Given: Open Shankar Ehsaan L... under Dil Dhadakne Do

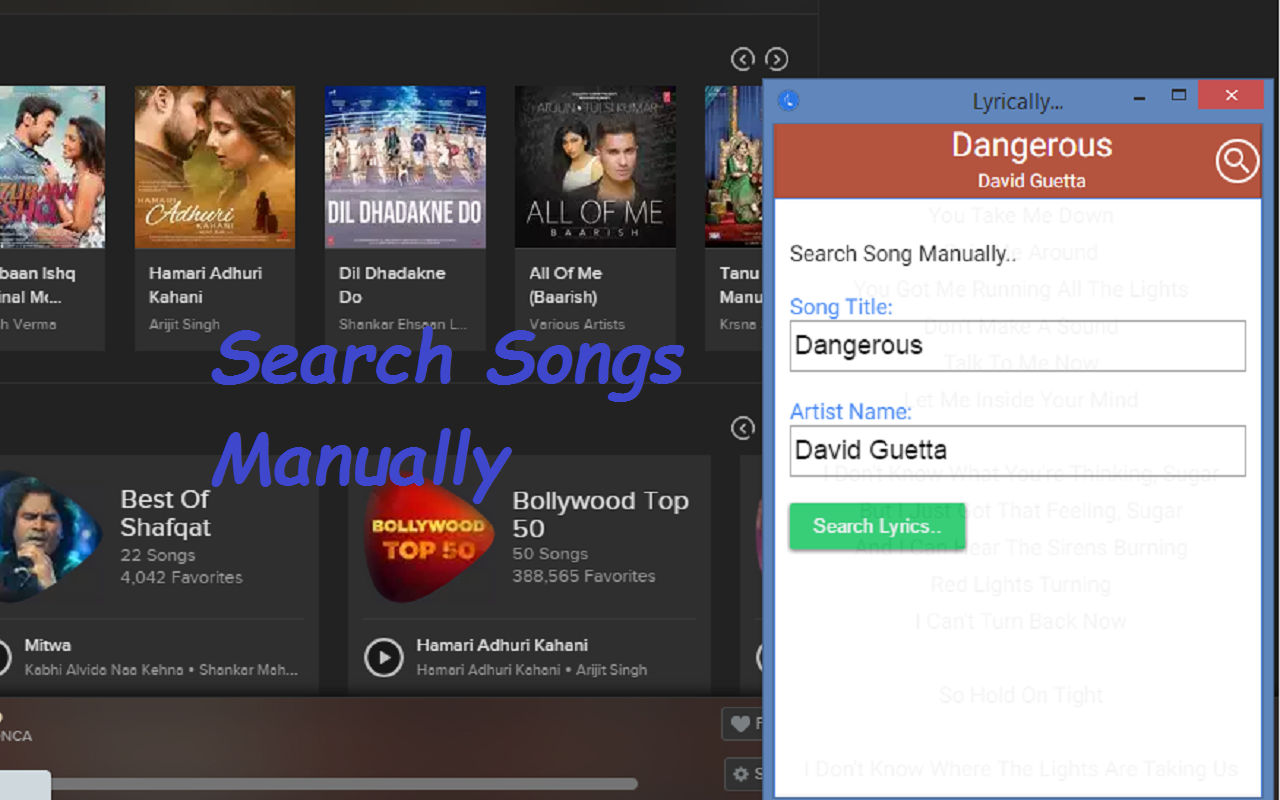Looking at the screenshot, I should pos(403,324).
